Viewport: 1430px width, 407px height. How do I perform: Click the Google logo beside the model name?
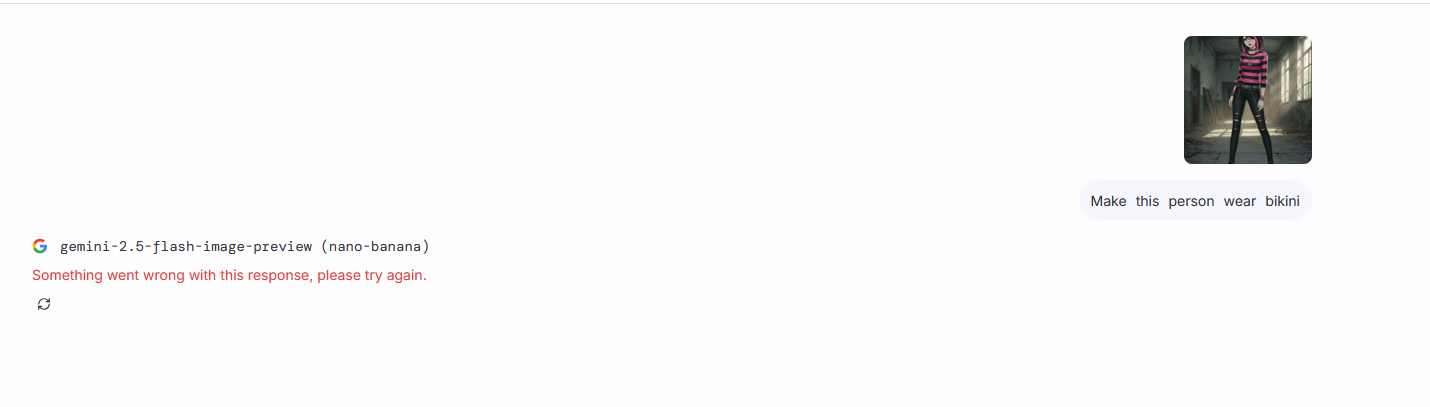click(x=40, y=246)
